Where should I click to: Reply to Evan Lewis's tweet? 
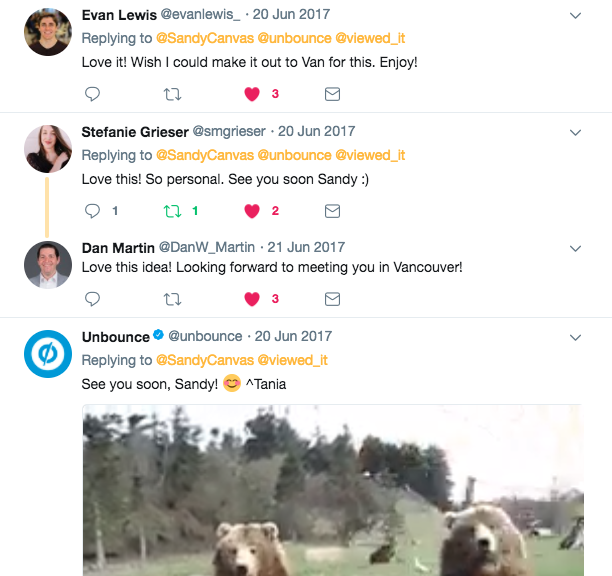[x=92, y=94]
